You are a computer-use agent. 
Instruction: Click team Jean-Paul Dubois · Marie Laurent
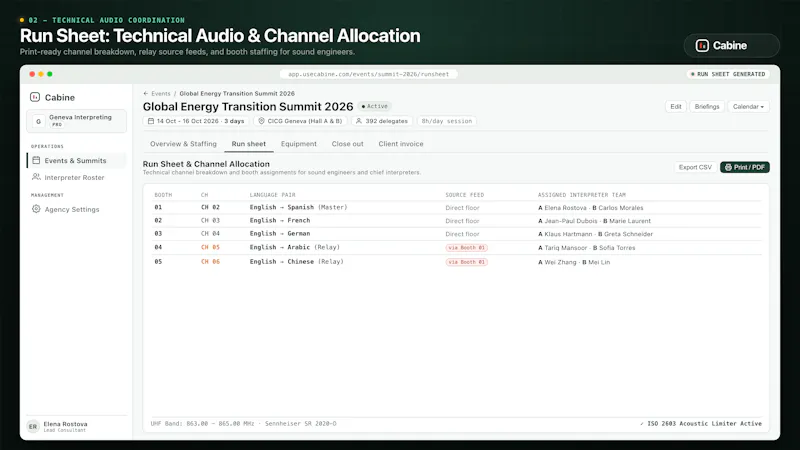coord(594,221)
